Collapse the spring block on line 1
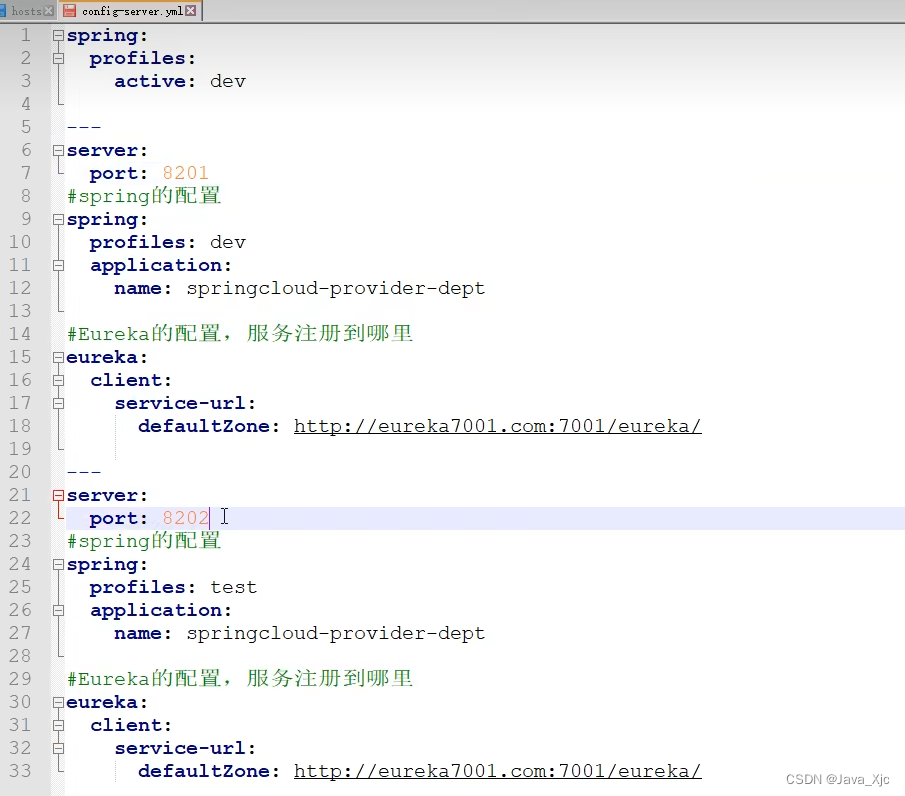 pyautogui.click(x=58, y=35)
